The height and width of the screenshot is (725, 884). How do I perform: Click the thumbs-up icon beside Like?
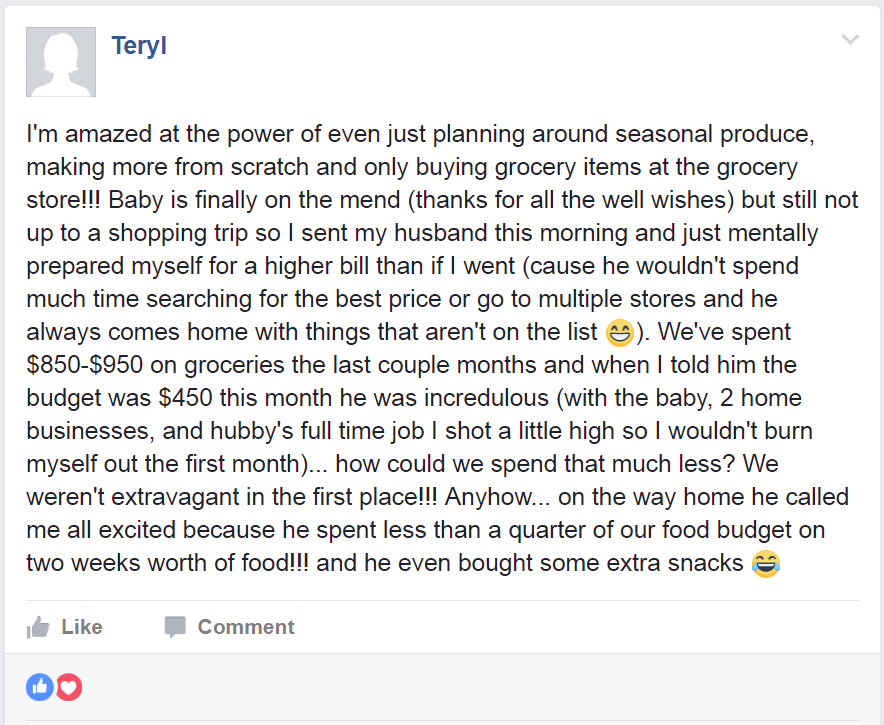39,627
